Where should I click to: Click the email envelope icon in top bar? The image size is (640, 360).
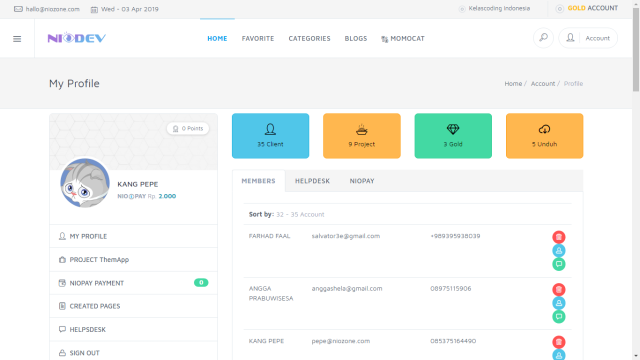(18, 9)
